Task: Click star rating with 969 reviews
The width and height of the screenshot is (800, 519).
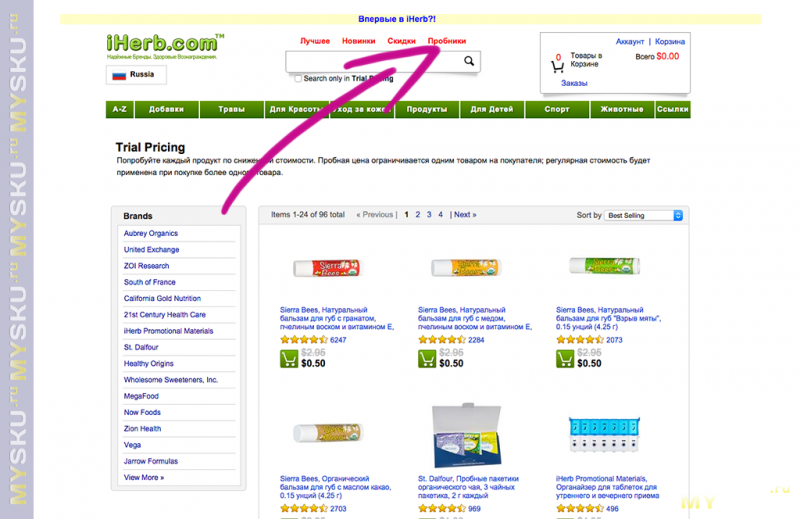Action: [x=441, y=509]
